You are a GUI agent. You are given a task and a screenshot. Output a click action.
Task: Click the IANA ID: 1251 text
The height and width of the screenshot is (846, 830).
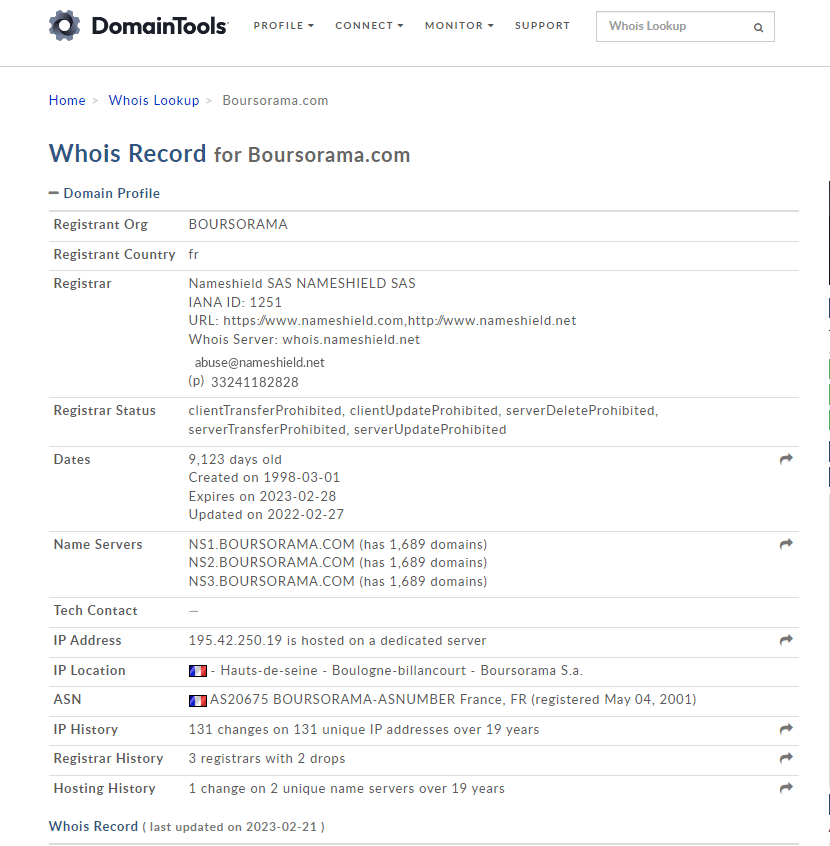(x=235, y=302)
